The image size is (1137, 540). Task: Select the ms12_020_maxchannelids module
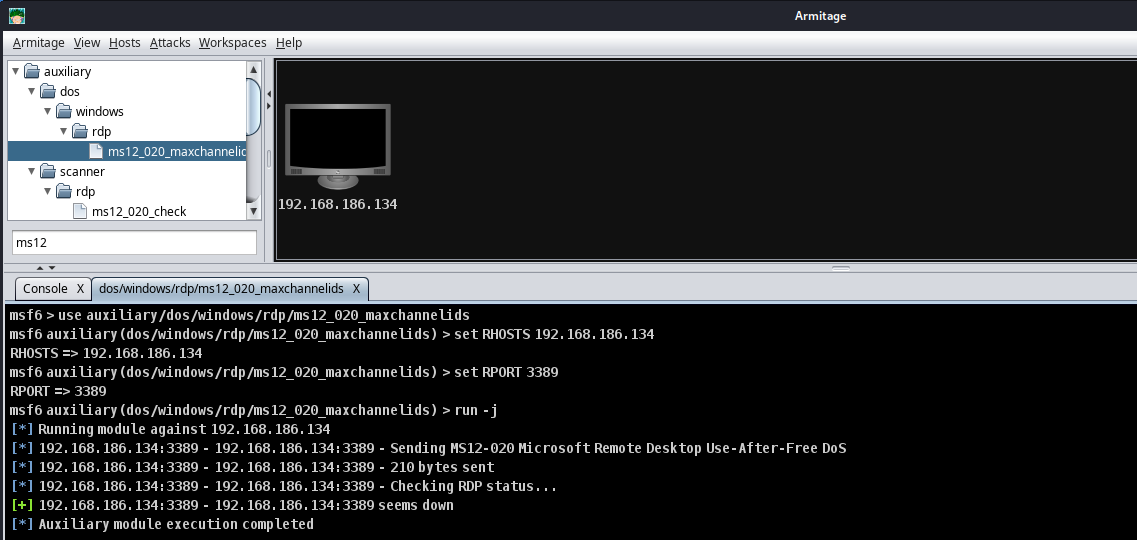point(127,151)
